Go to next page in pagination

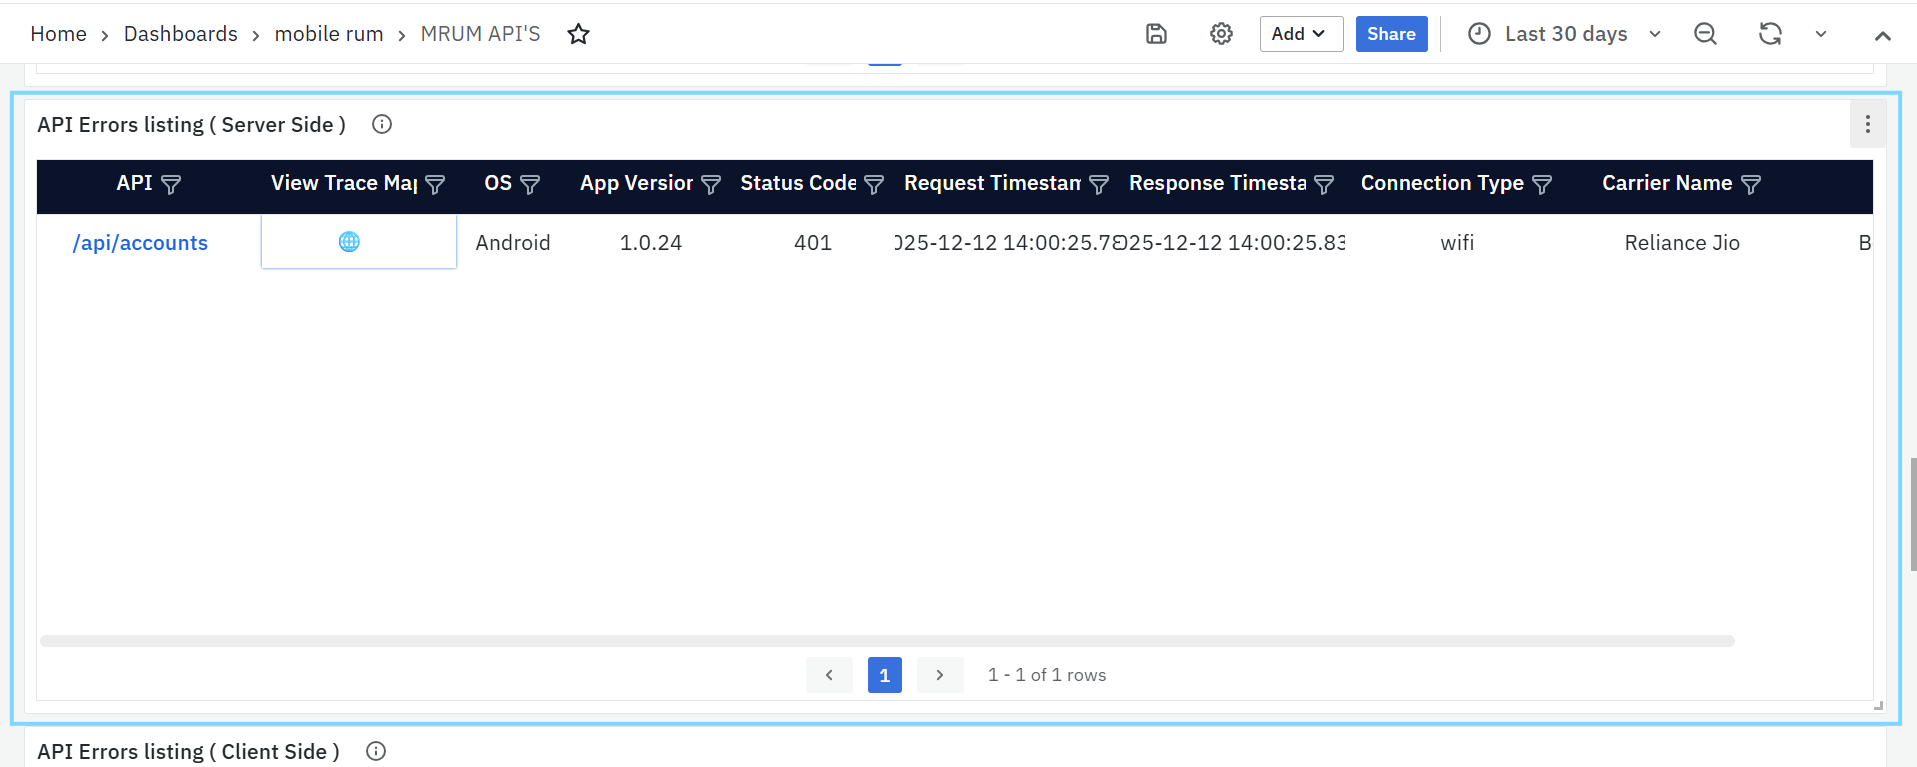(x=940, y=675)
